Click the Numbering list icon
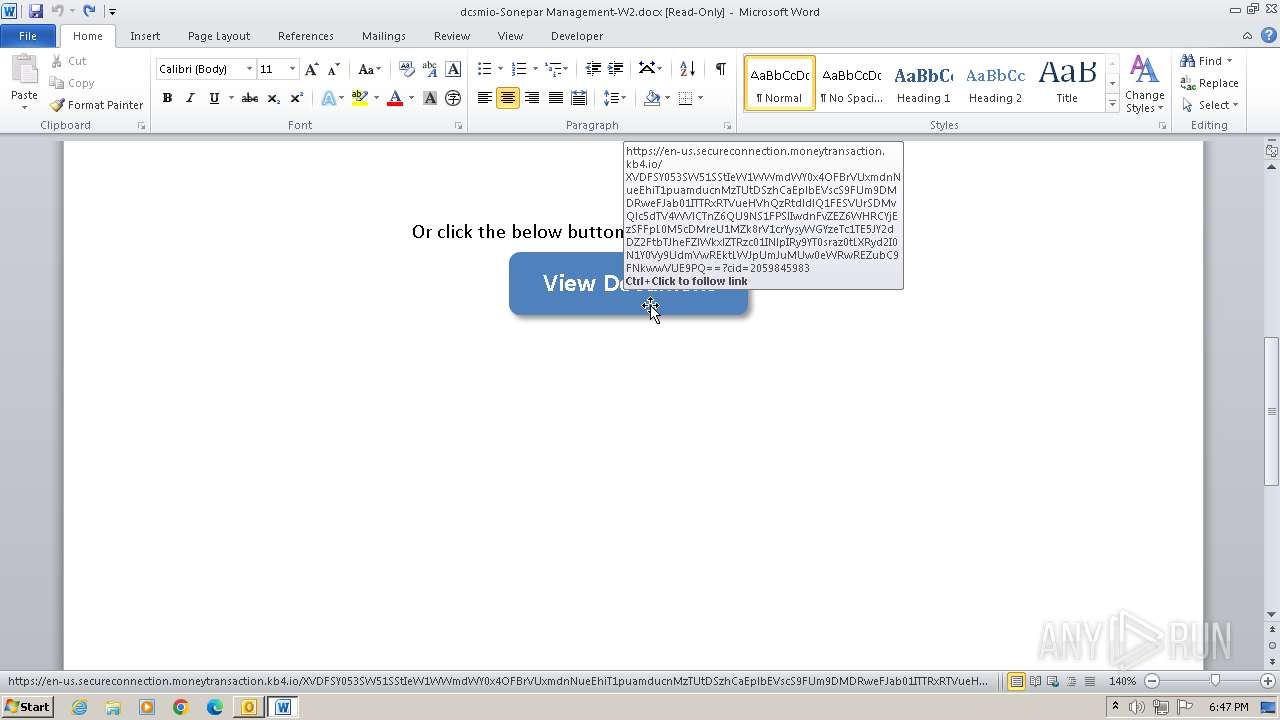The width and height of the screenshot is (1280, 720). click(x=519, y=69)
